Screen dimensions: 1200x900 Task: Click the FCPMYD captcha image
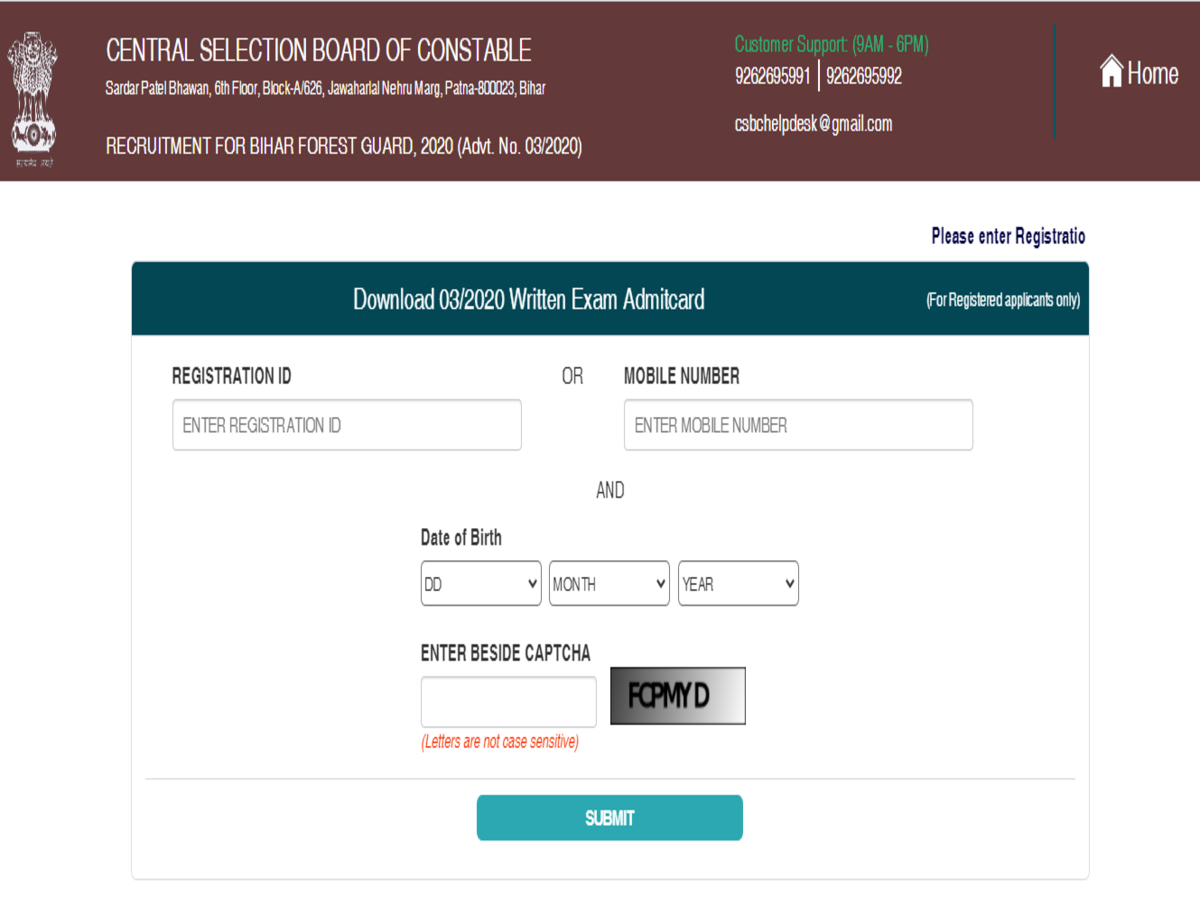click(x=677, y=696)
